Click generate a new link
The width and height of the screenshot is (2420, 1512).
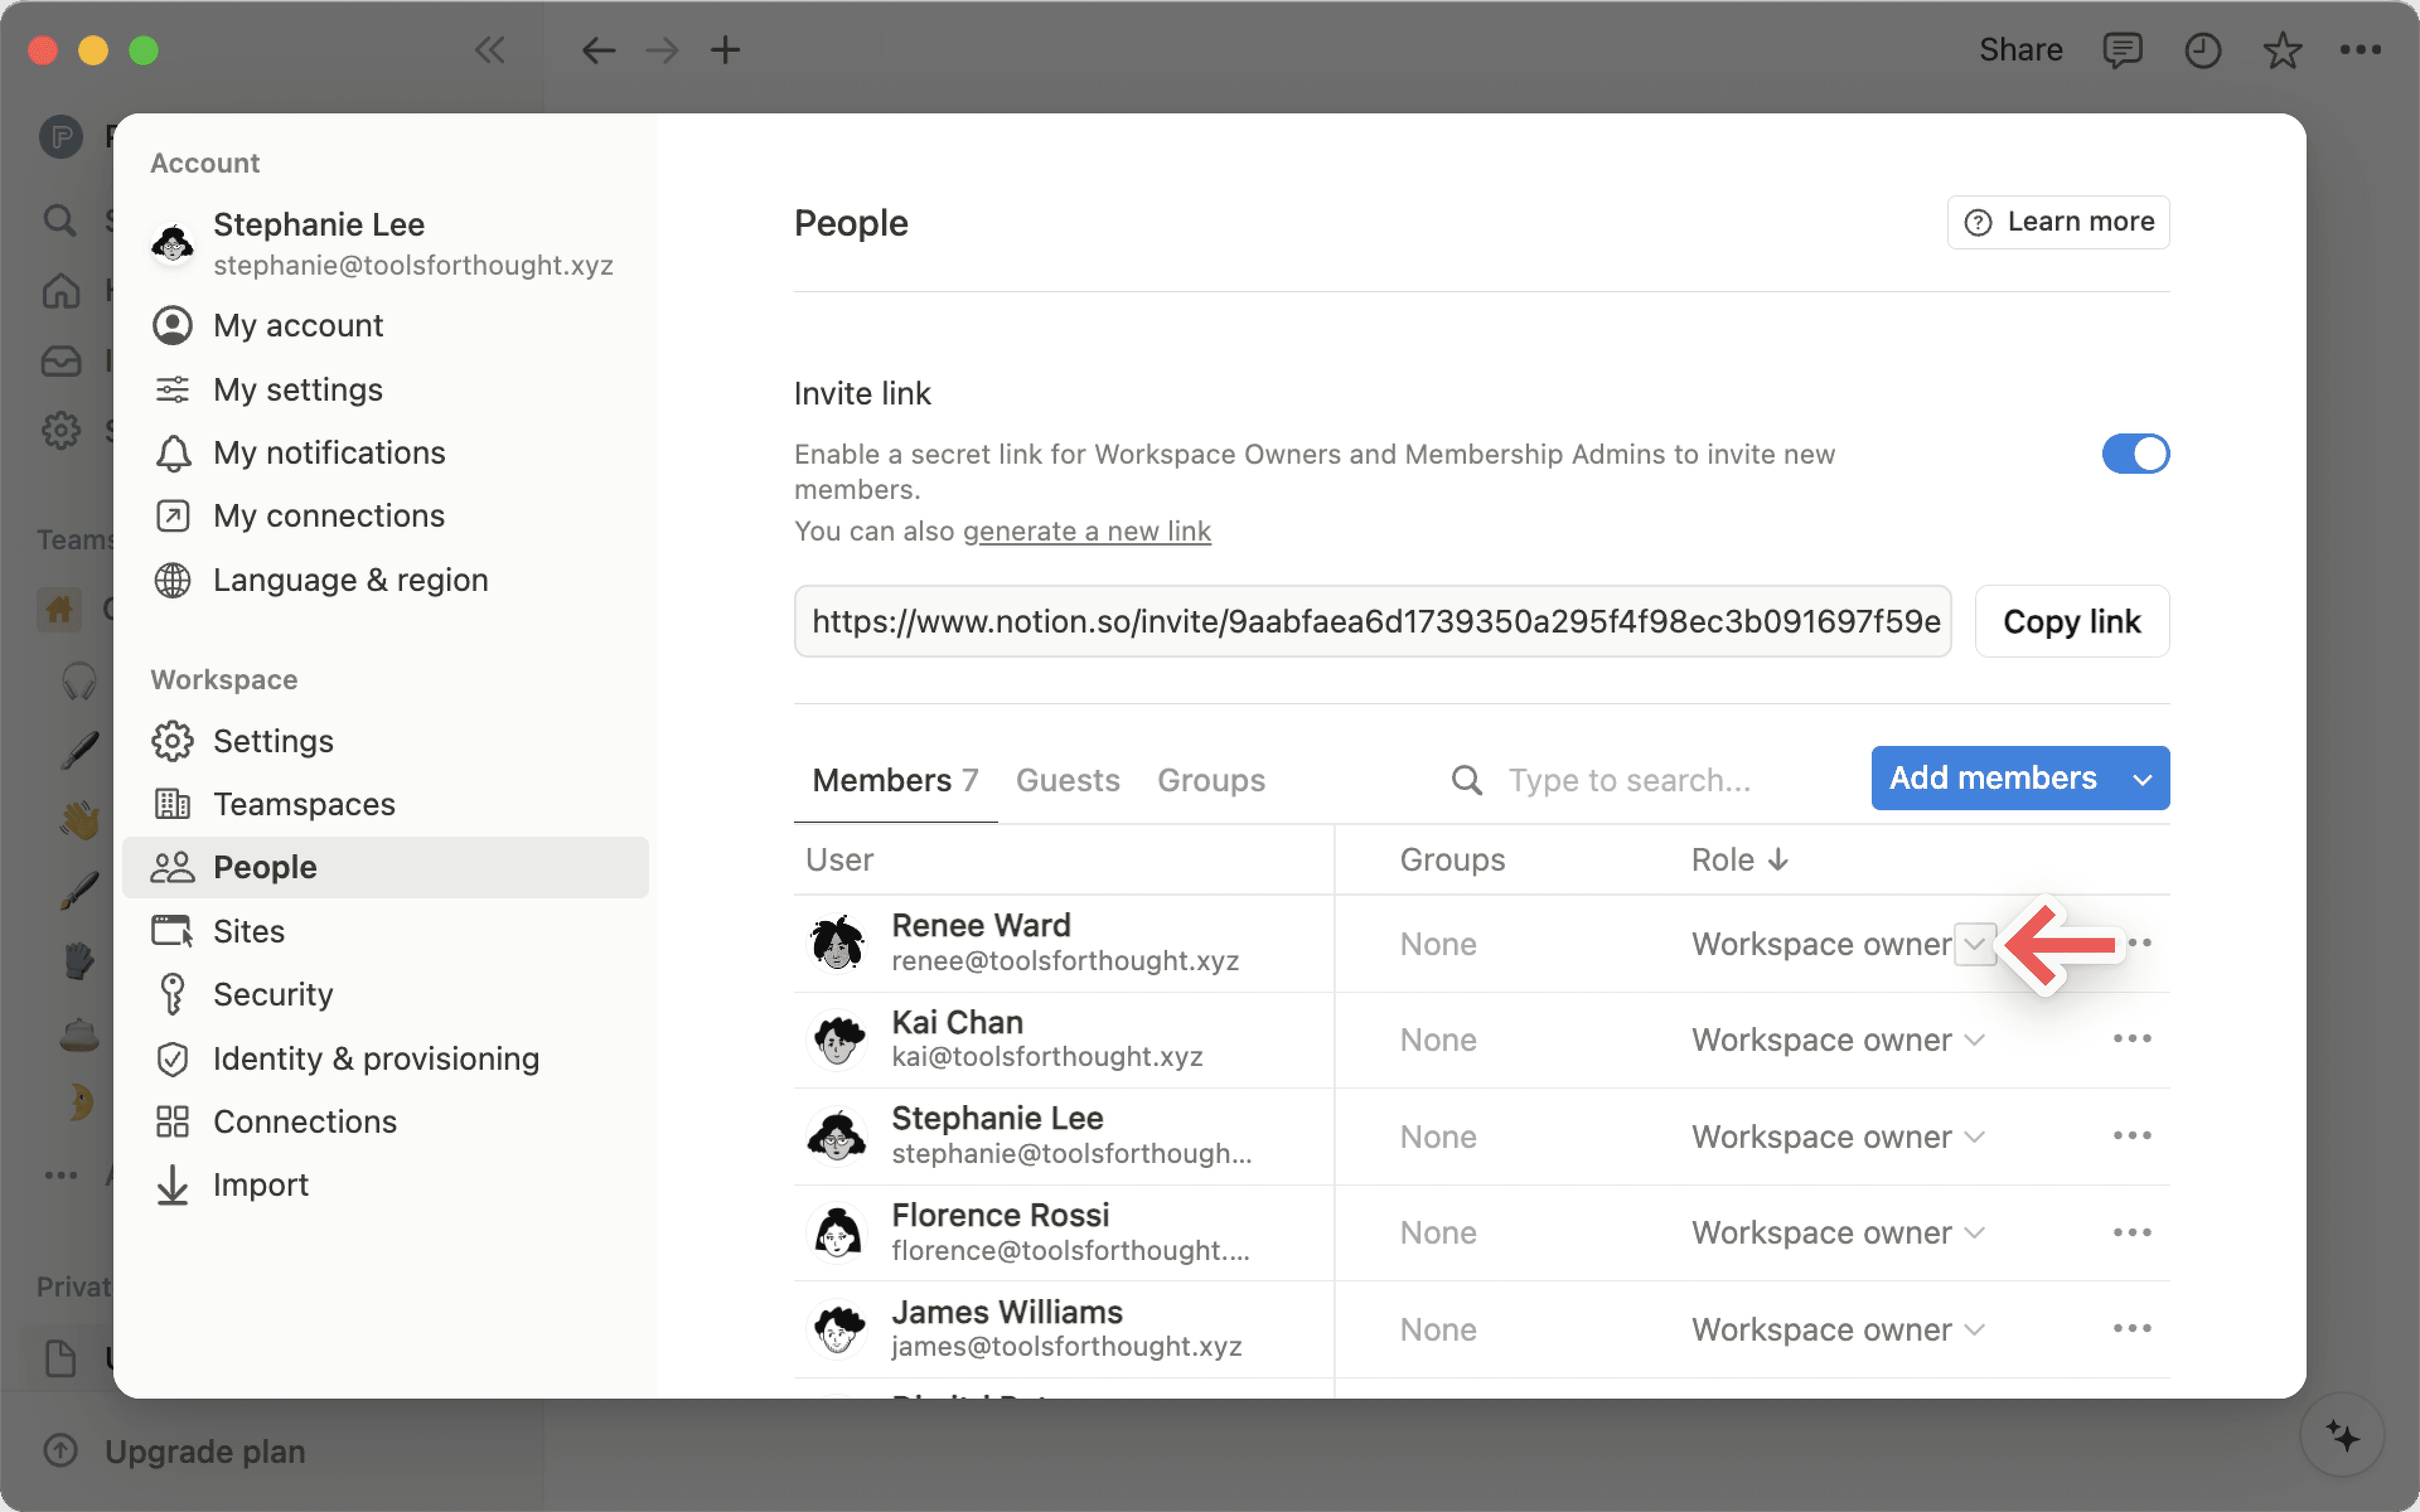[x=1087, y=531]
